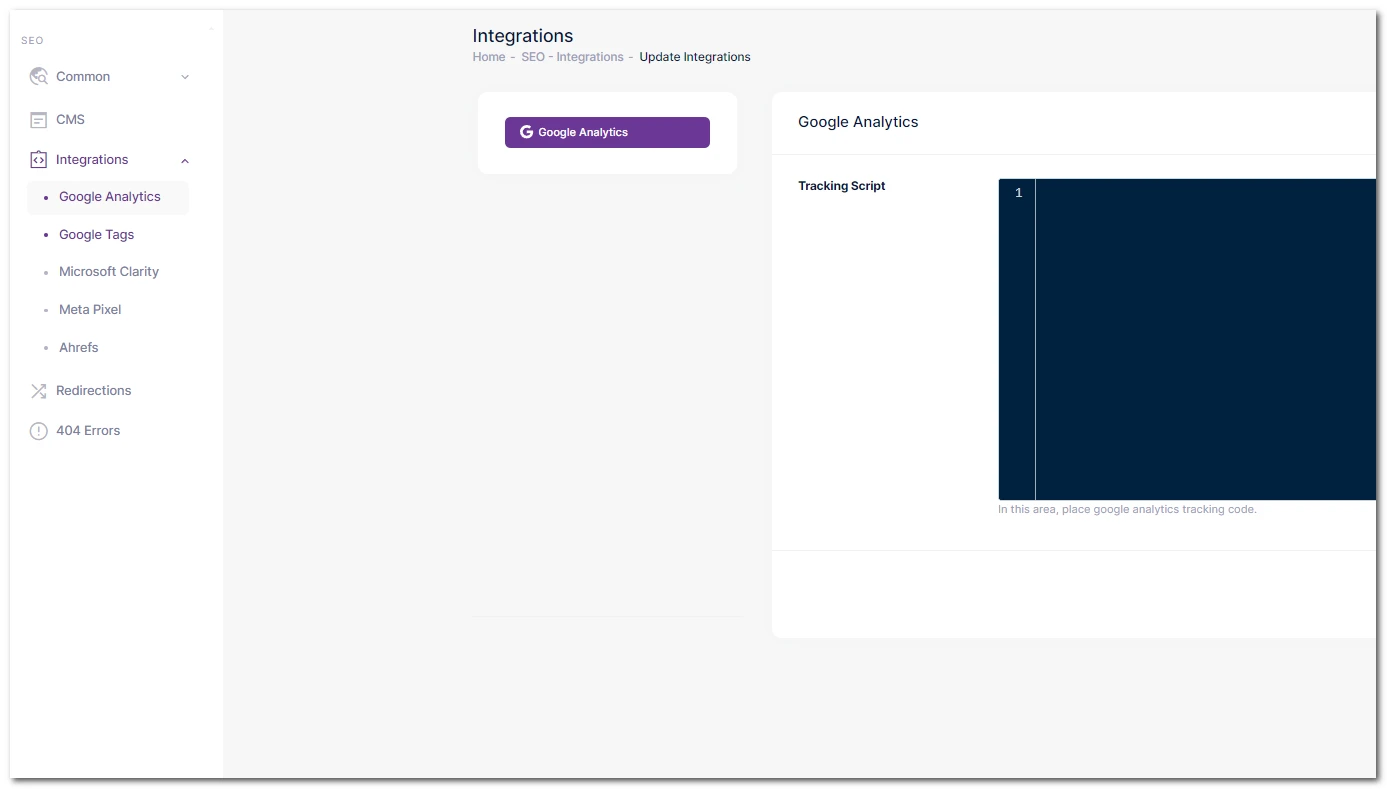Click the Integrations page title
The width and height of the screenshot is (1387, 789).
point(523,36)
